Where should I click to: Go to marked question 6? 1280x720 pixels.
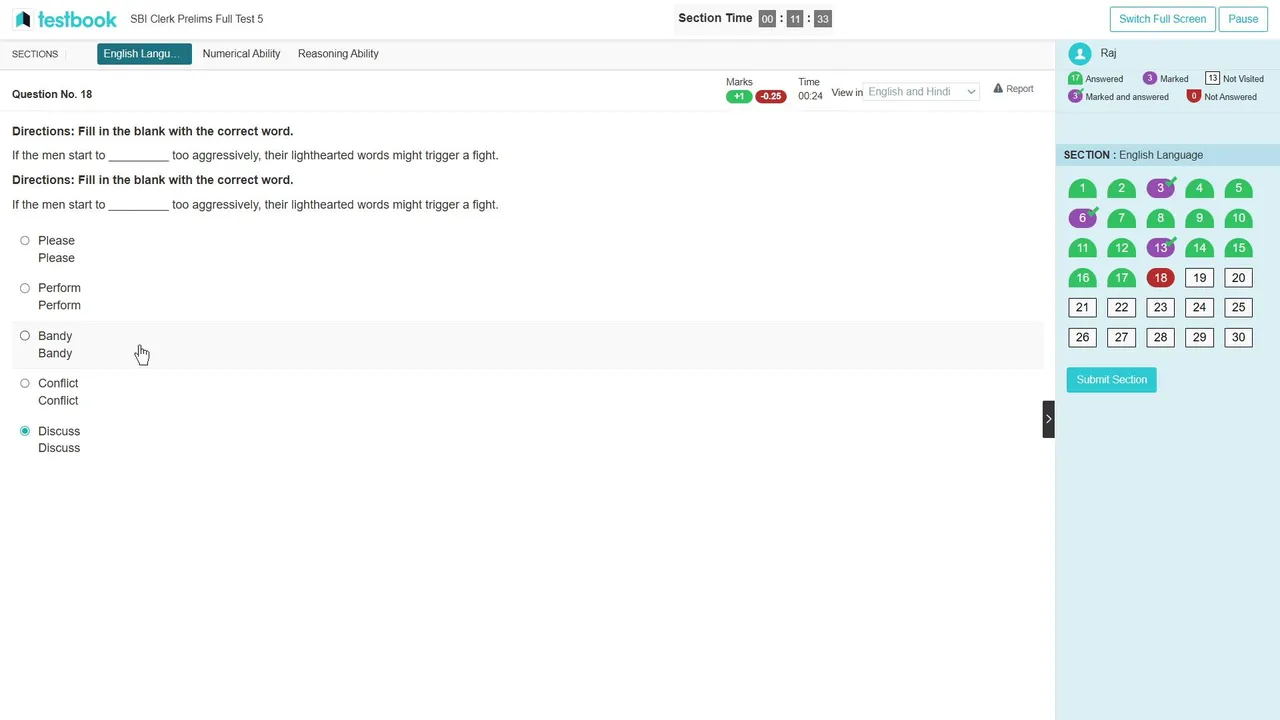(1082, 218)
